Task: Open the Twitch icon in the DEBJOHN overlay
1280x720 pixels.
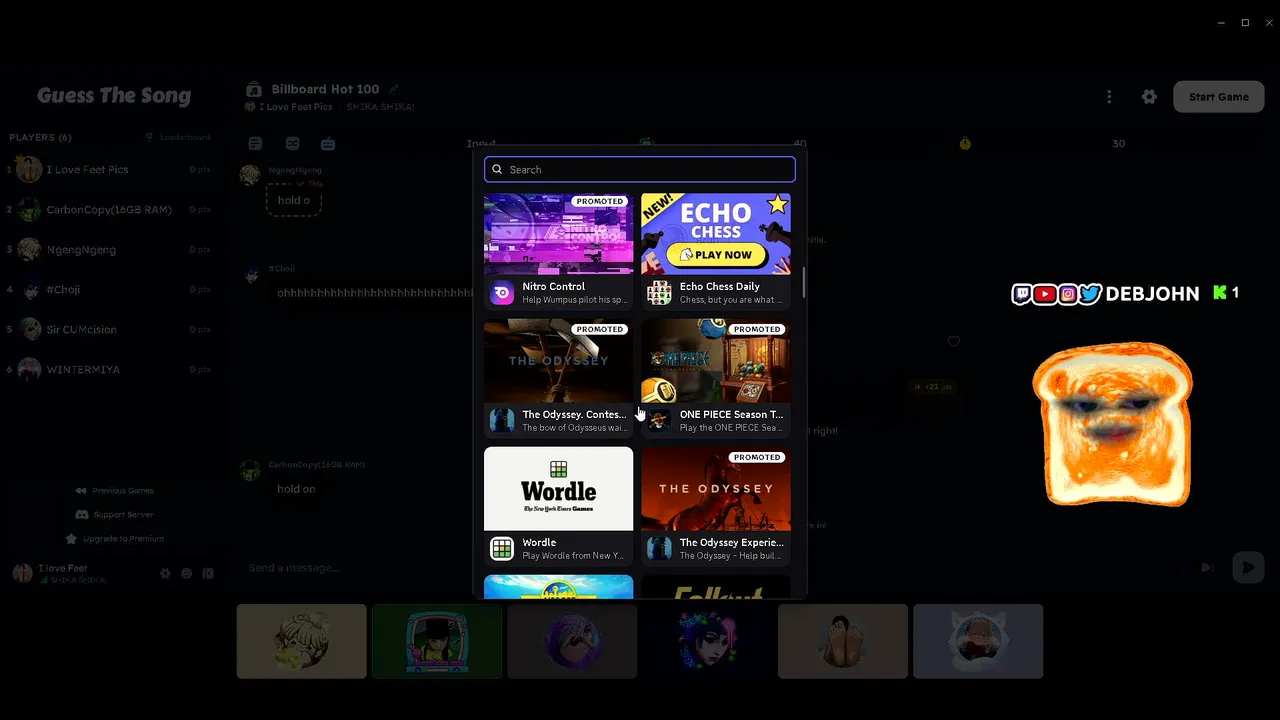Action: point(1021,294)
